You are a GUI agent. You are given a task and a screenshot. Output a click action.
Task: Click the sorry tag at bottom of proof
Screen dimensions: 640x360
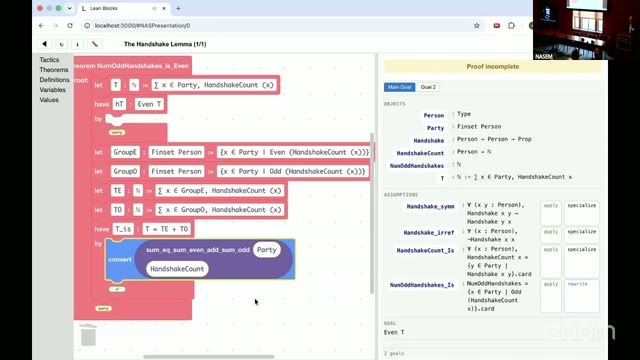103,309
